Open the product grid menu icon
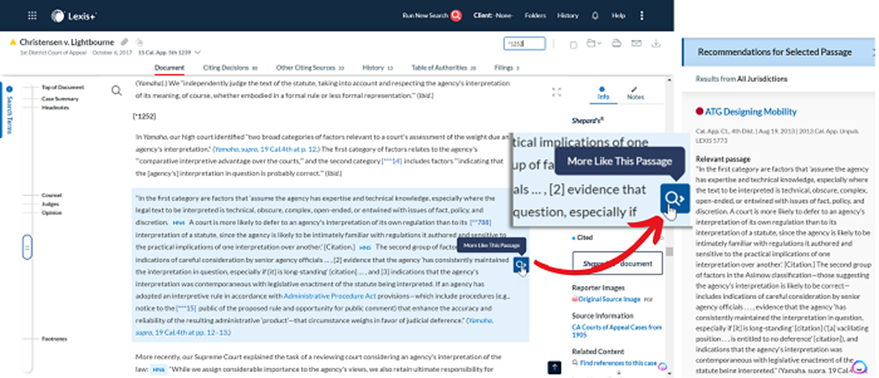879x378 pixels. coord(33,16)
